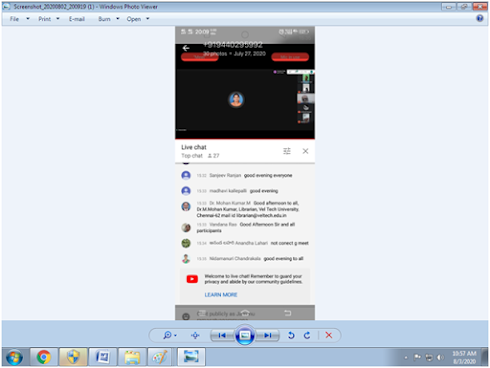Close the Live chat panel
490x368 pixels.
click(x=305, y=151)
